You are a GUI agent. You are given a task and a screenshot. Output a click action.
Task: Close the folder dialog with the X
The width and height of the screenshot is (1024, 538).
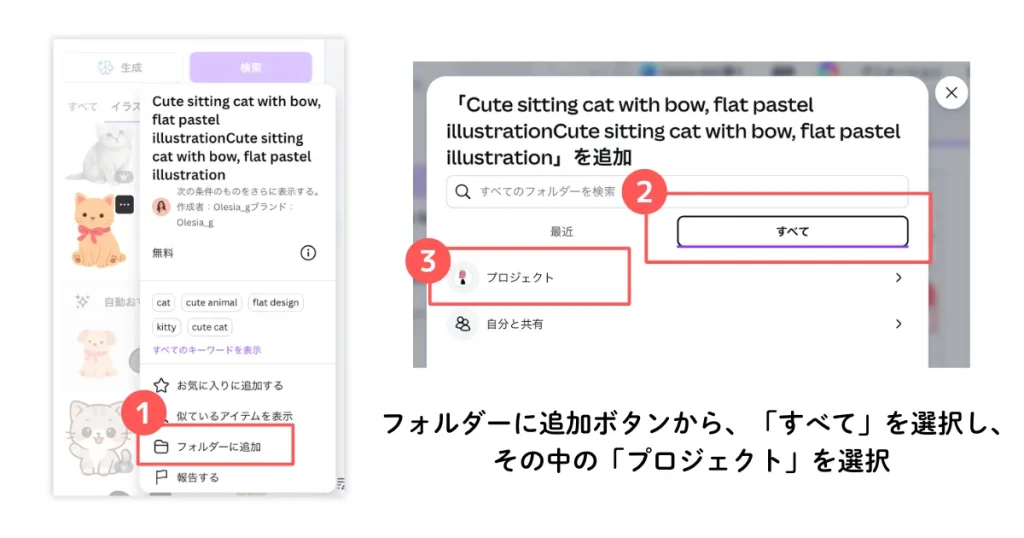(950, 93)
